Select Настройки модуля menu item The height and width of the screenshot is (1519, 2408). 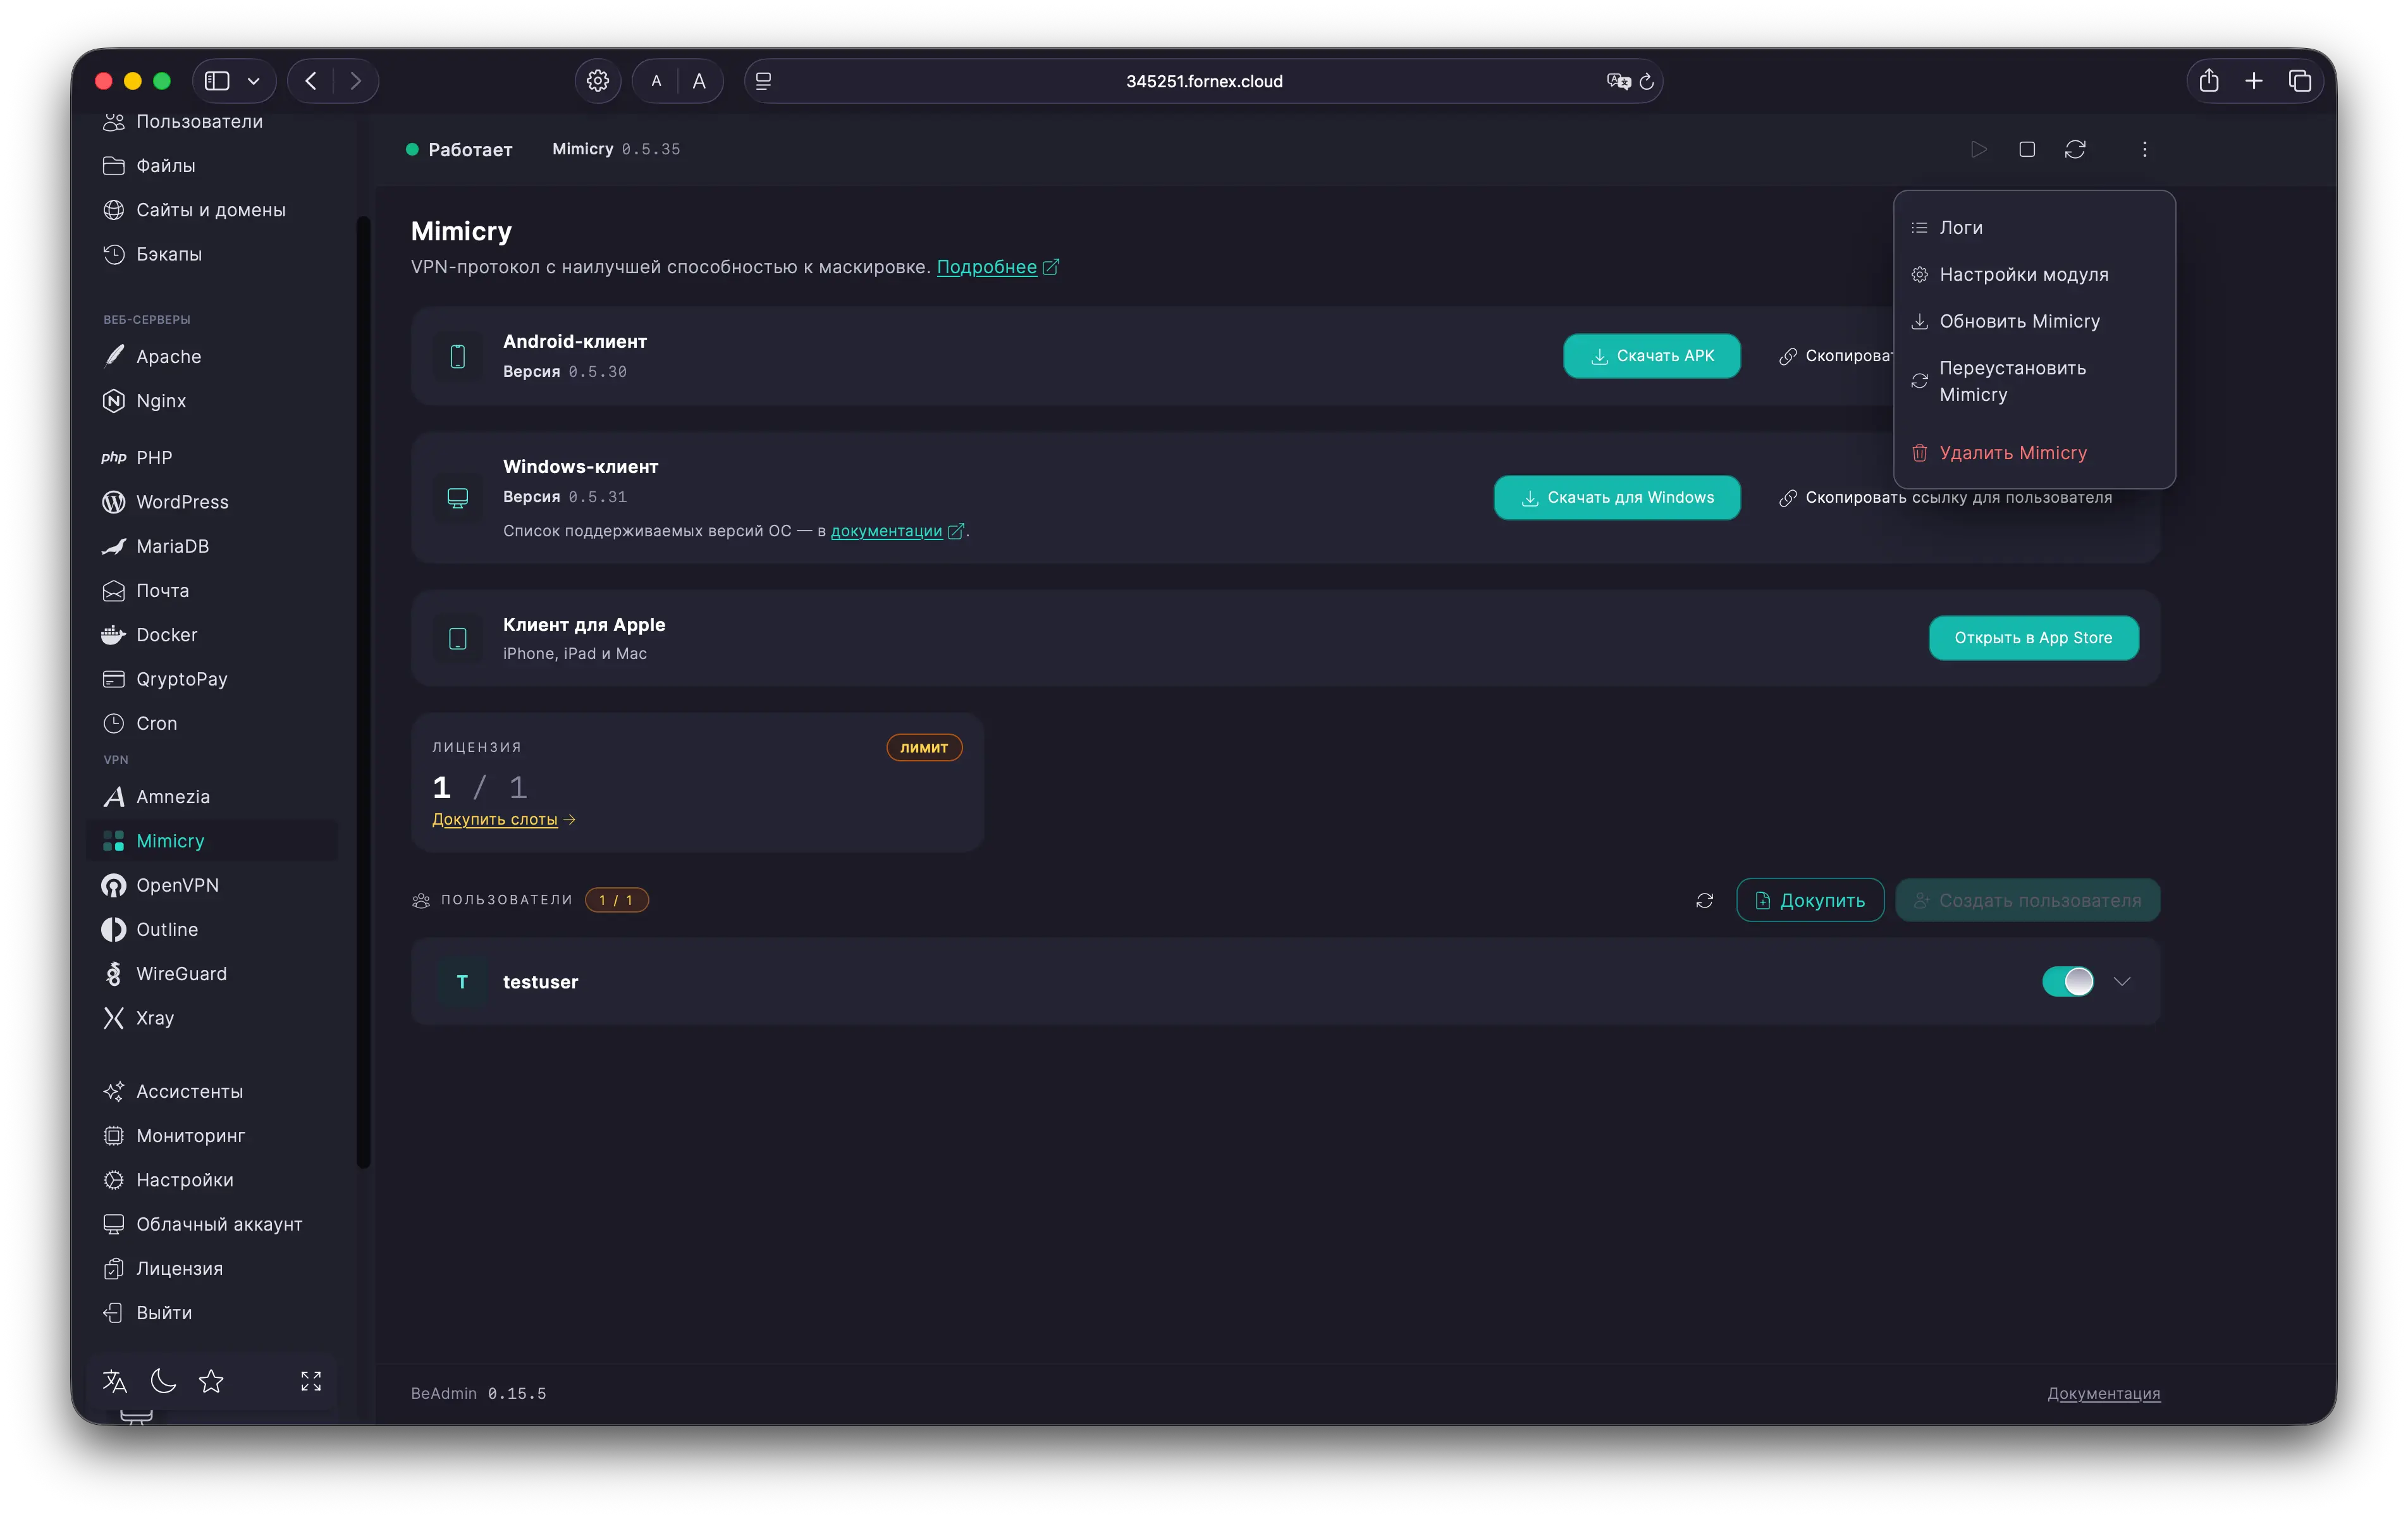pyautogui.click(x=2034, y=274)
